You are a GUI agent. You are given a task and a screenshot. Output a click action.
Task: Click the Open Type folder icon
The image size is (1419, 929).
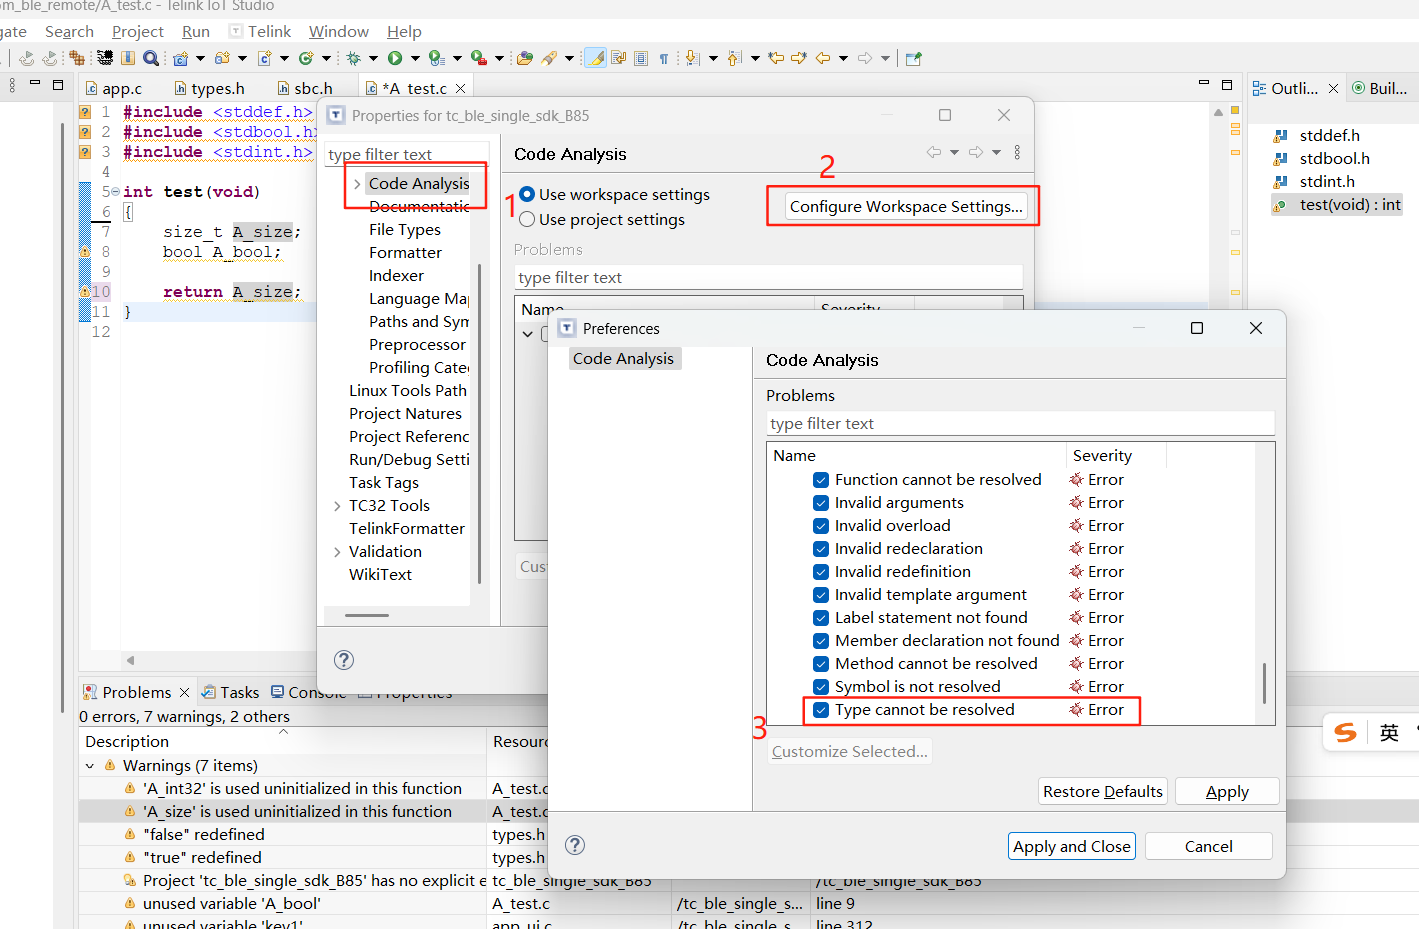(525, 58)
